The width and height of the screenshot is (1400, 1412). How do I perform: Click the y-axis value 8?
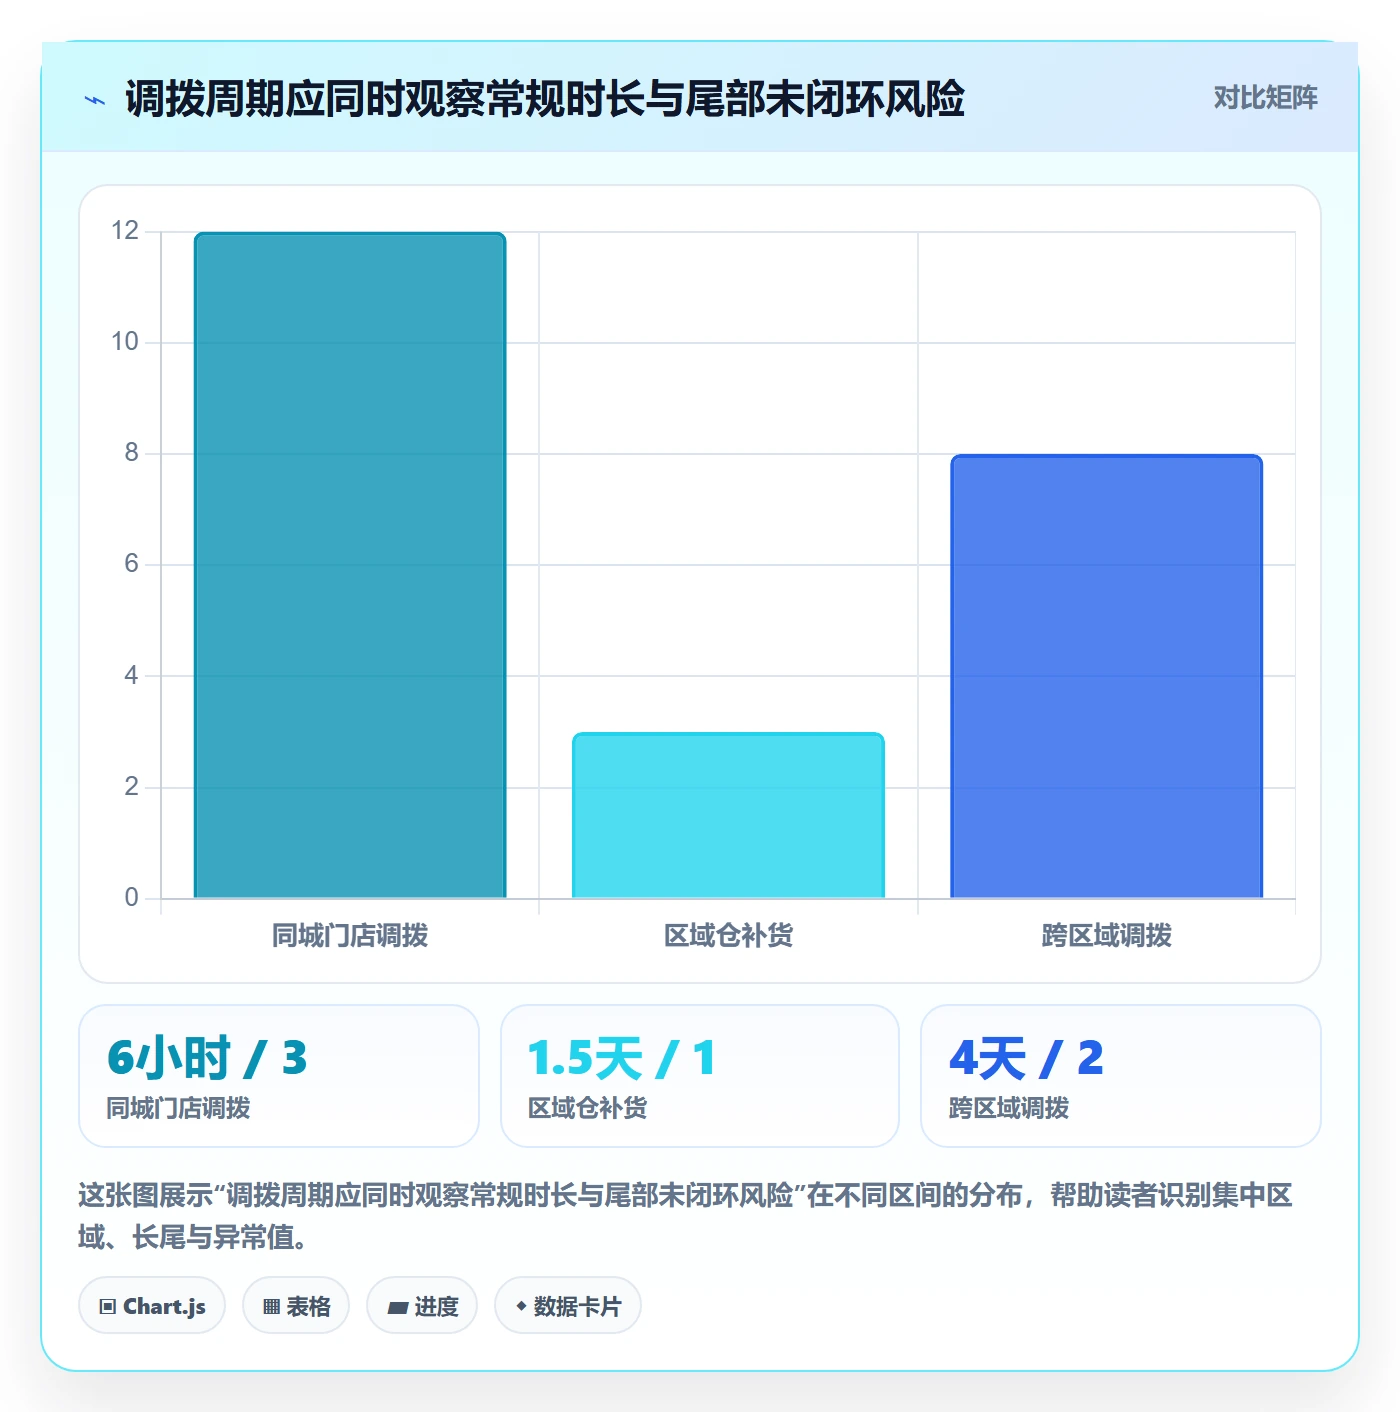(131, 453)
